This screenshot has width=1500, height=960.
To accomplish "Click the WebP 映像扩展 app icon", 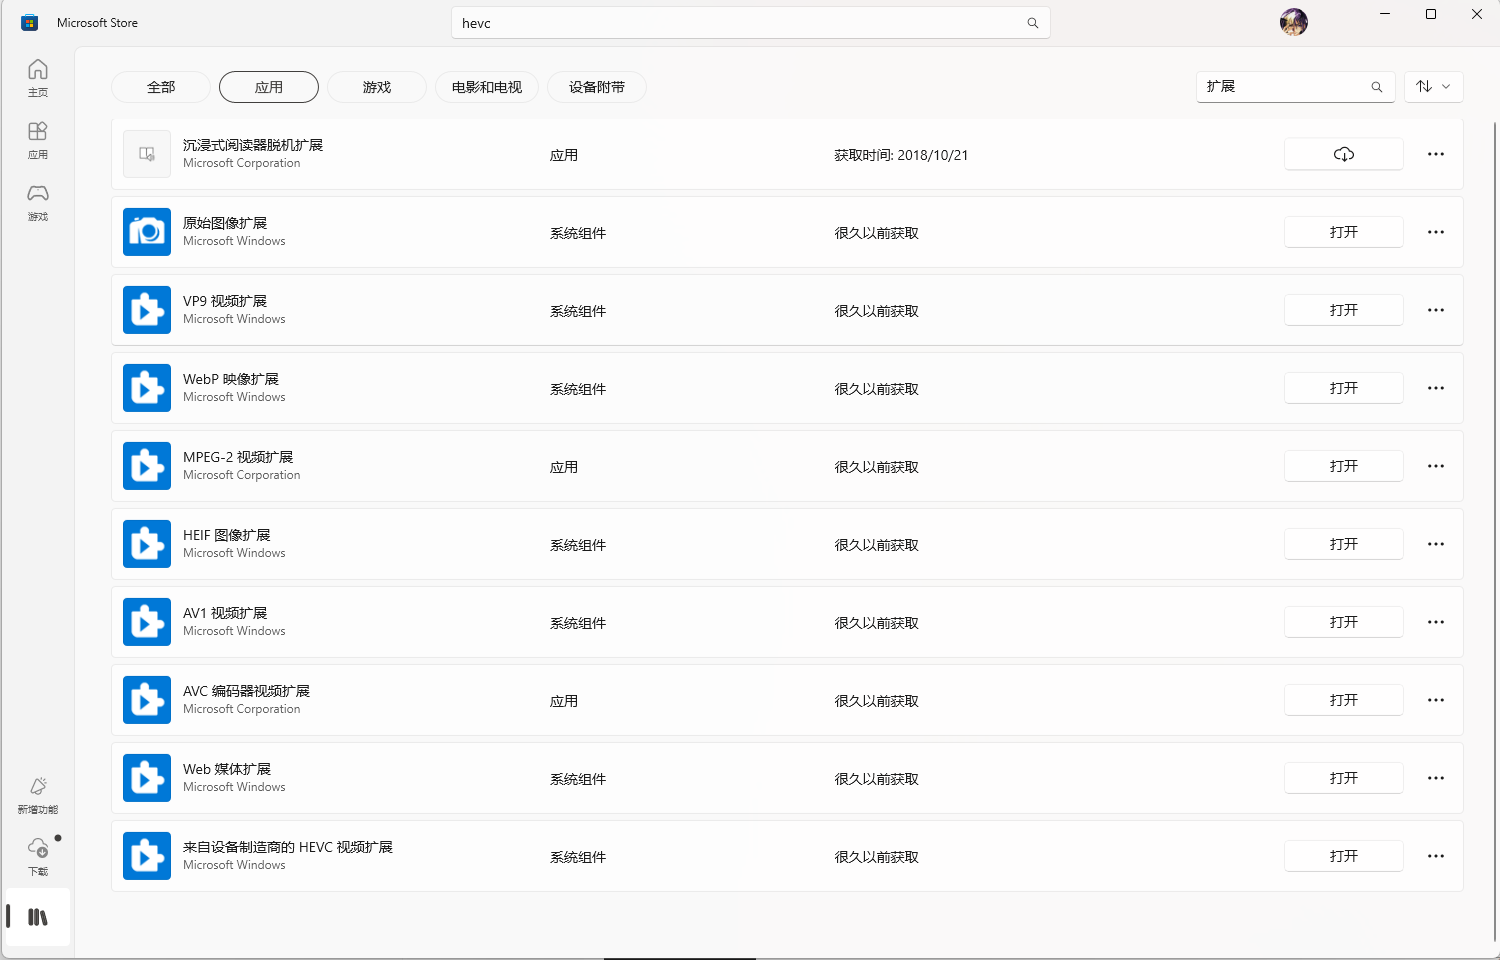I will pyautogui.click(x=147, y=388).
